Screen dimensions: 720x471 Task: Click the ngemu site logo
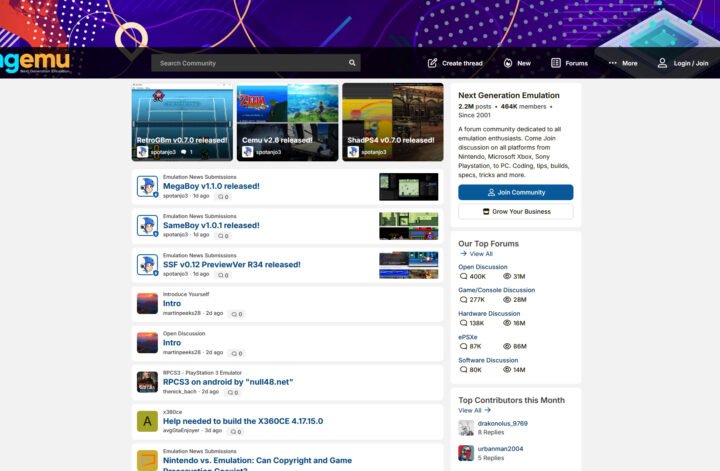tap(35, 62)
